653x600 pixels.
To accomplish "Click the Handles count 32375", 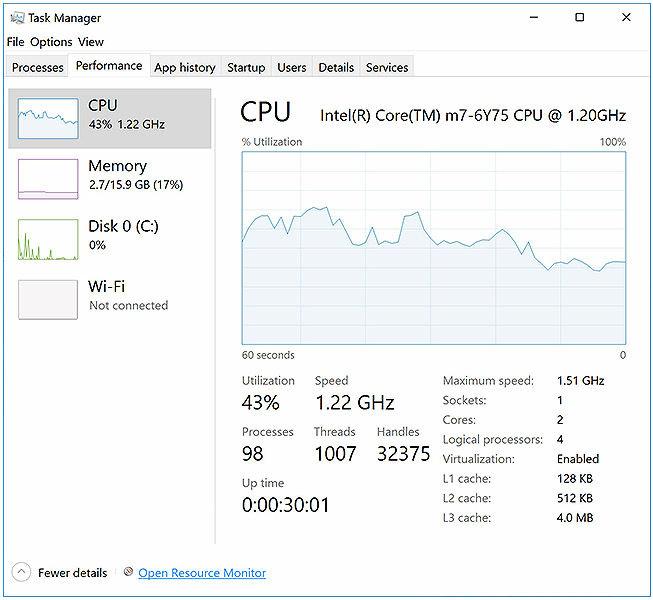I will [x=403, y=453].
